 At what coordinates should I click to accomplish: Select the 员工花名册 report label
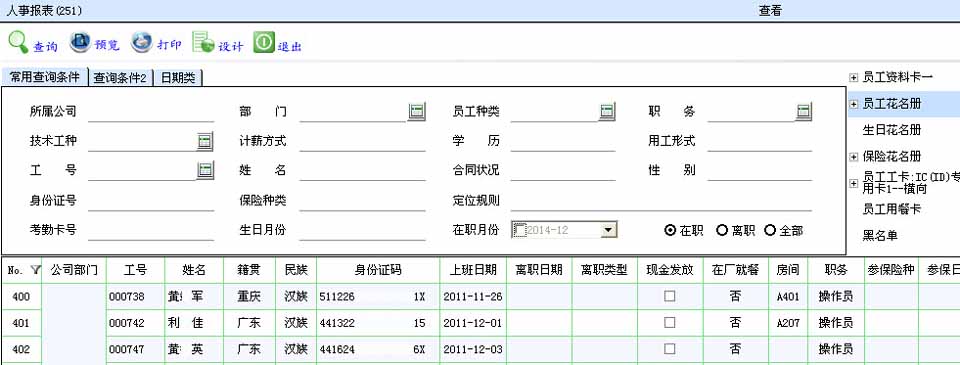coord(891,105)
